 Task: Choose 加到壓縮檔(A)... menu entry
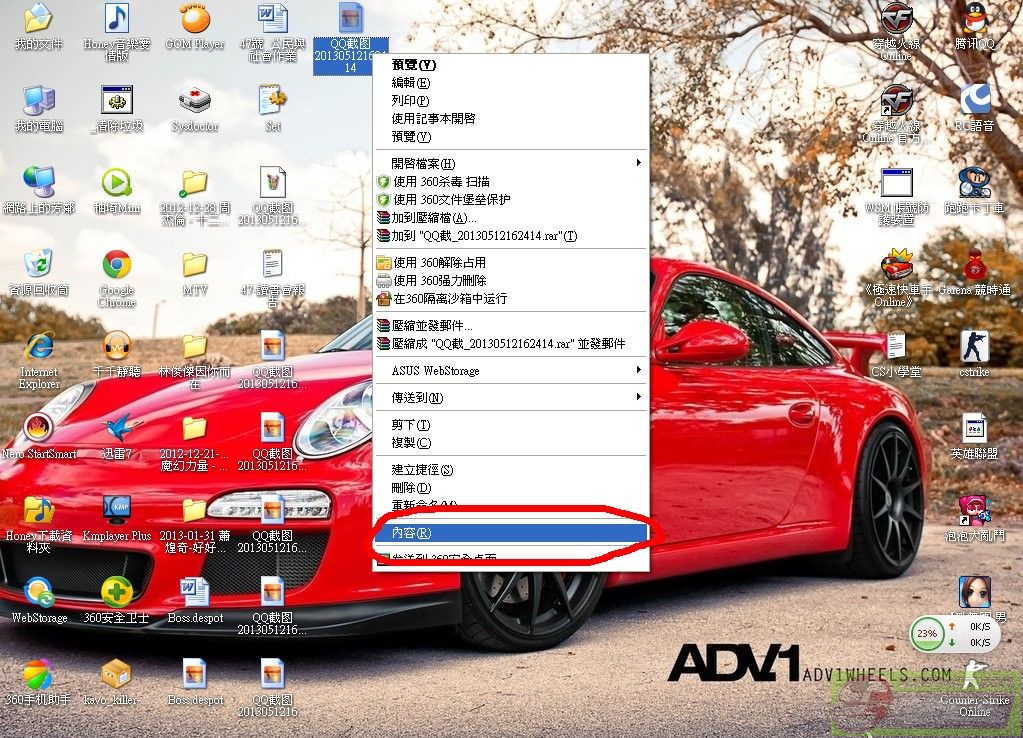point(434,218)
